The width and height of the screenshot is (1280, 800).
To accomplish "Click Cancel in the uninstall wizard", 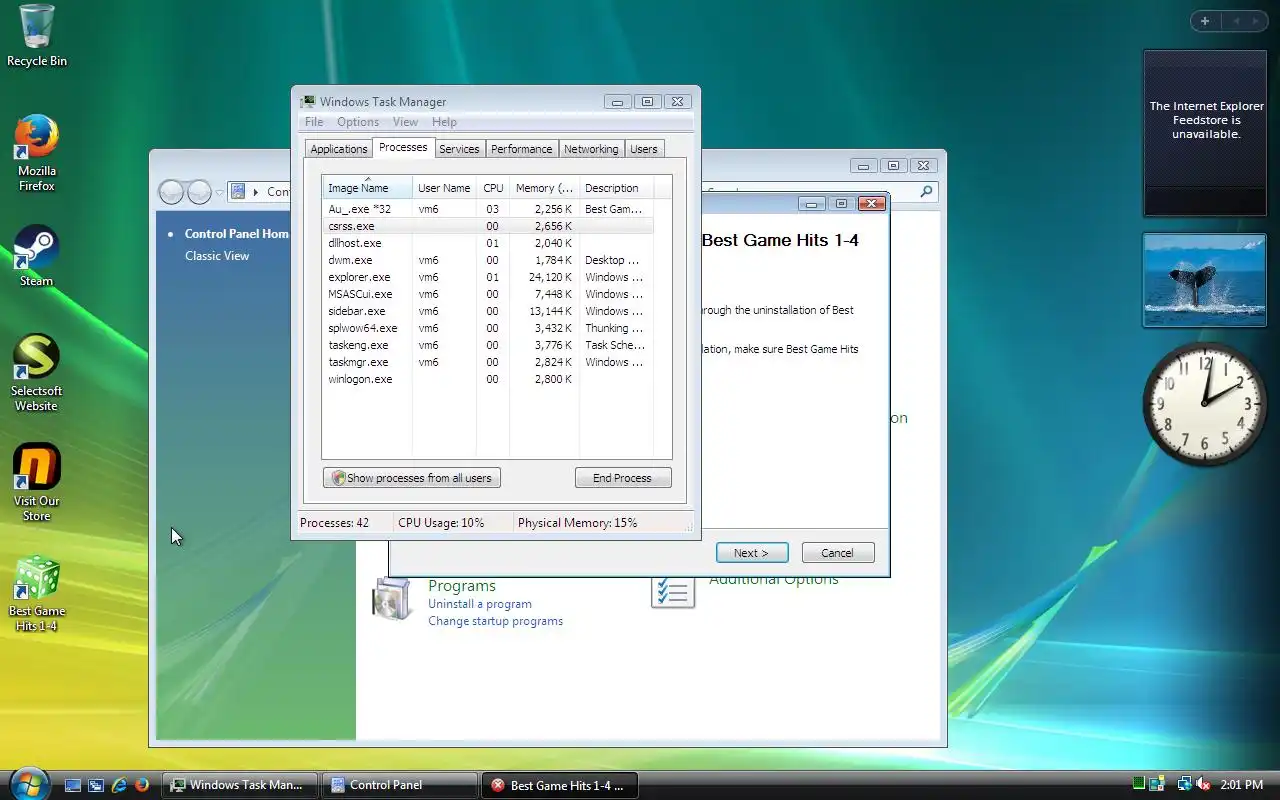I will point(837,553).
